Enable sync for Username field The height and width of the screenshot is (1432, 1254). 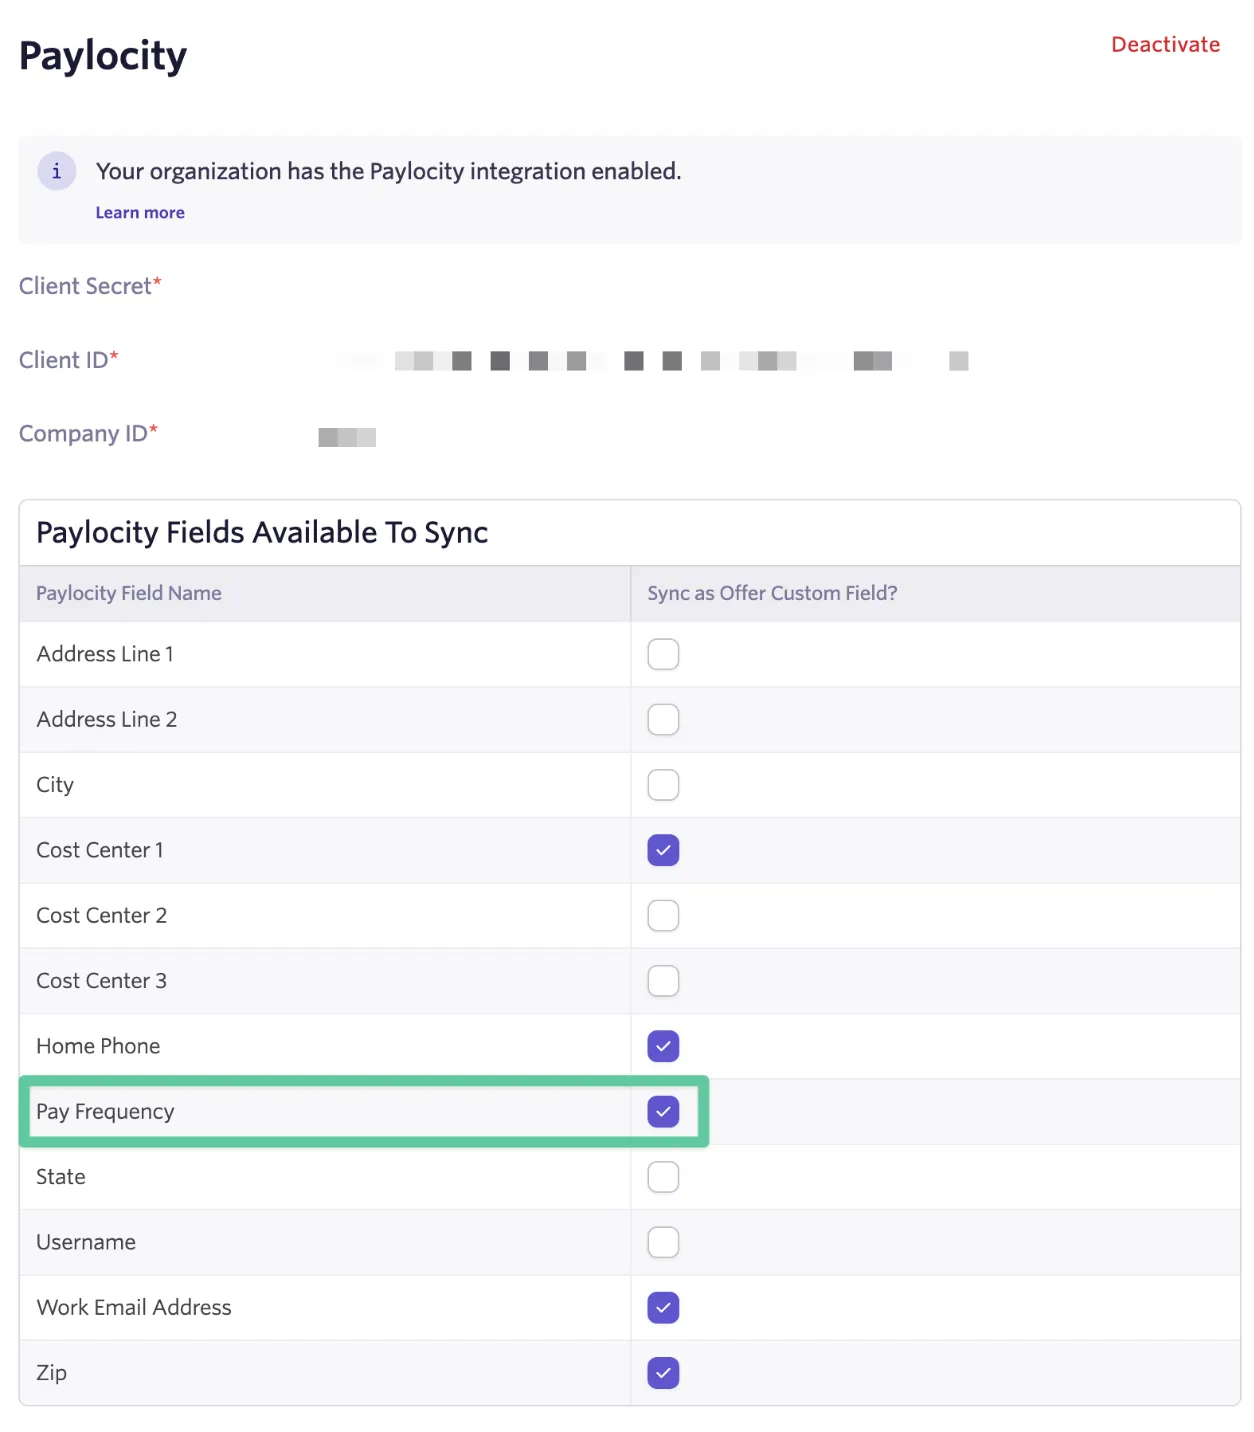click(x=663, y=1242)
